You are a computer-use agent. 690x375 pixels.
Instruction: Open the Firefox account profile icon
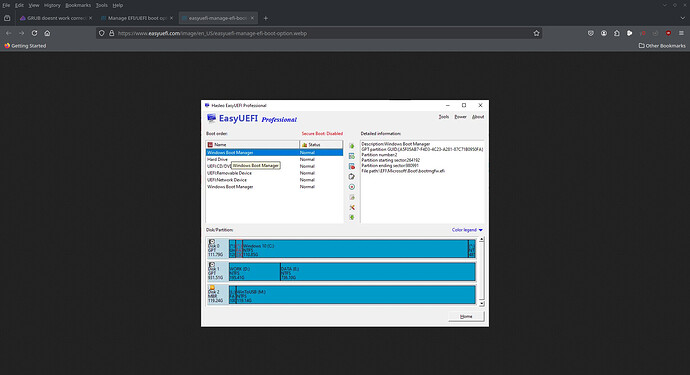pyautogui.click(x=604, y=33)
